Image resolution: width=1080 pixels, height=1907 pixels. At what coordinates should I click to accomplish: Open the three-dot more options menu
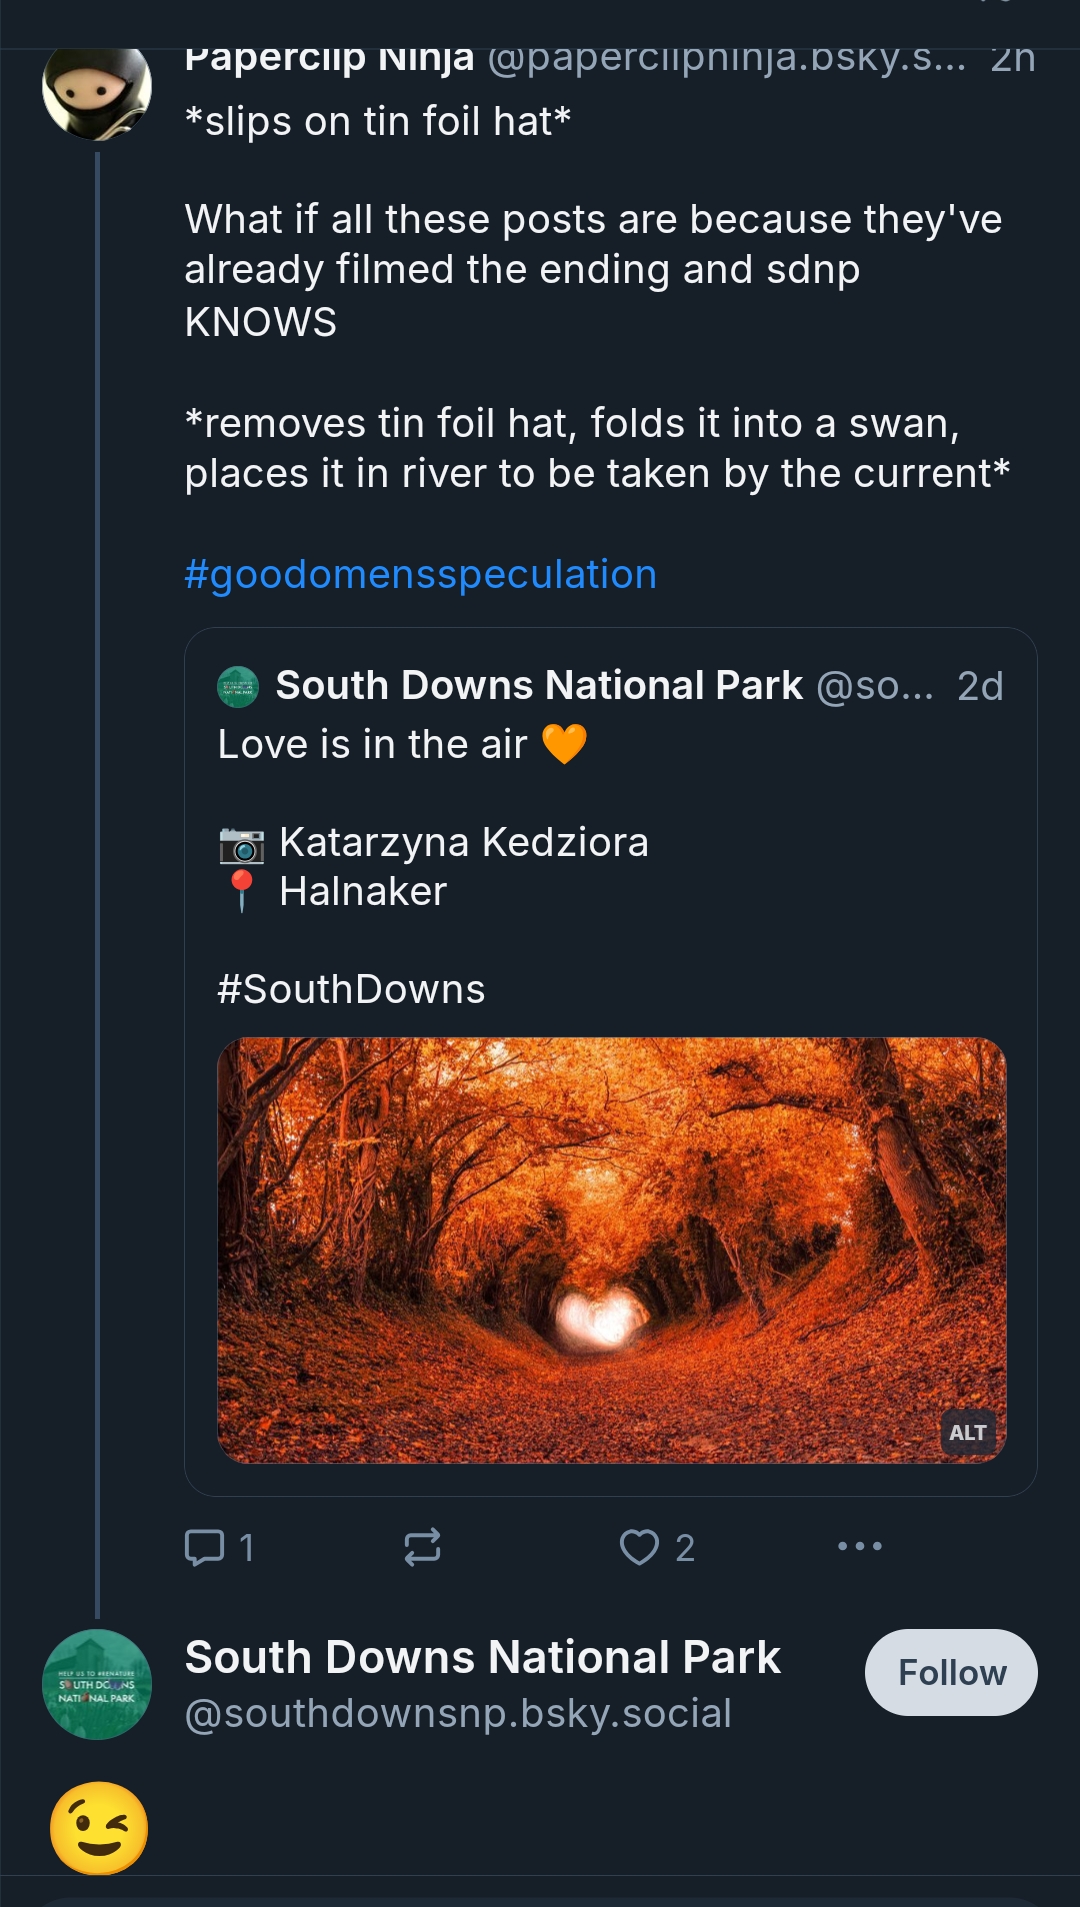[x=859, y=1546]
